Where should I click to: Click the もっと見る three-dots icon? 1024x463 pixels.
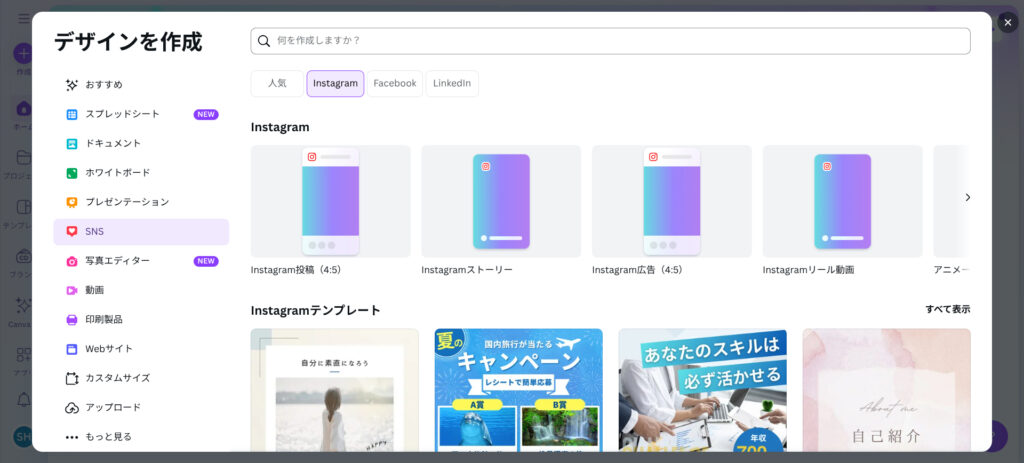click(x=72, y=437)
